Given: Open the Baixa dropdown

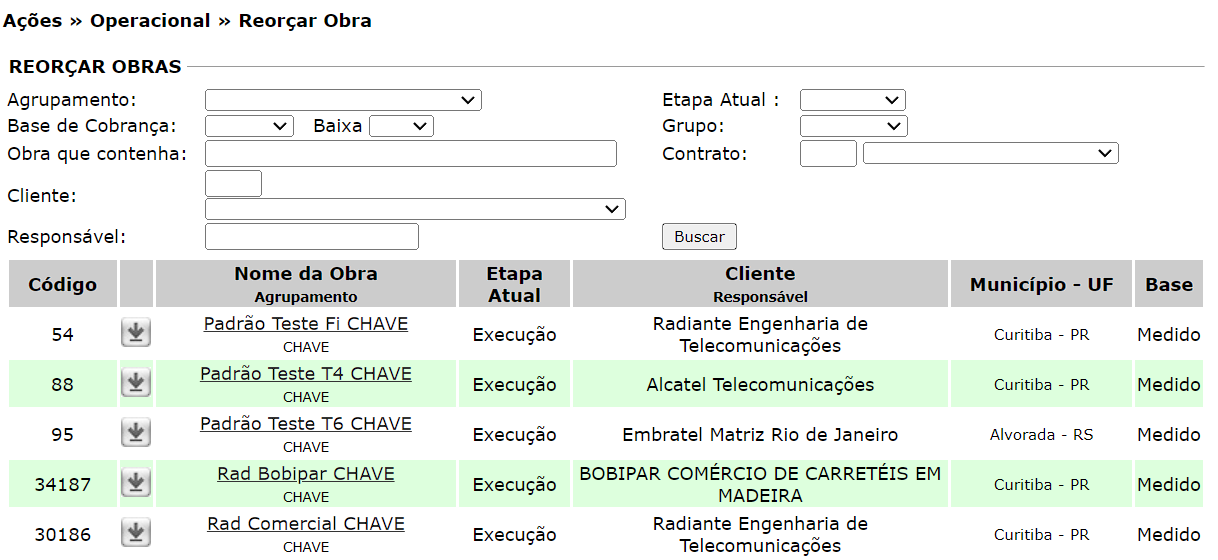Looking at the screenshot, I should [401, 126].
